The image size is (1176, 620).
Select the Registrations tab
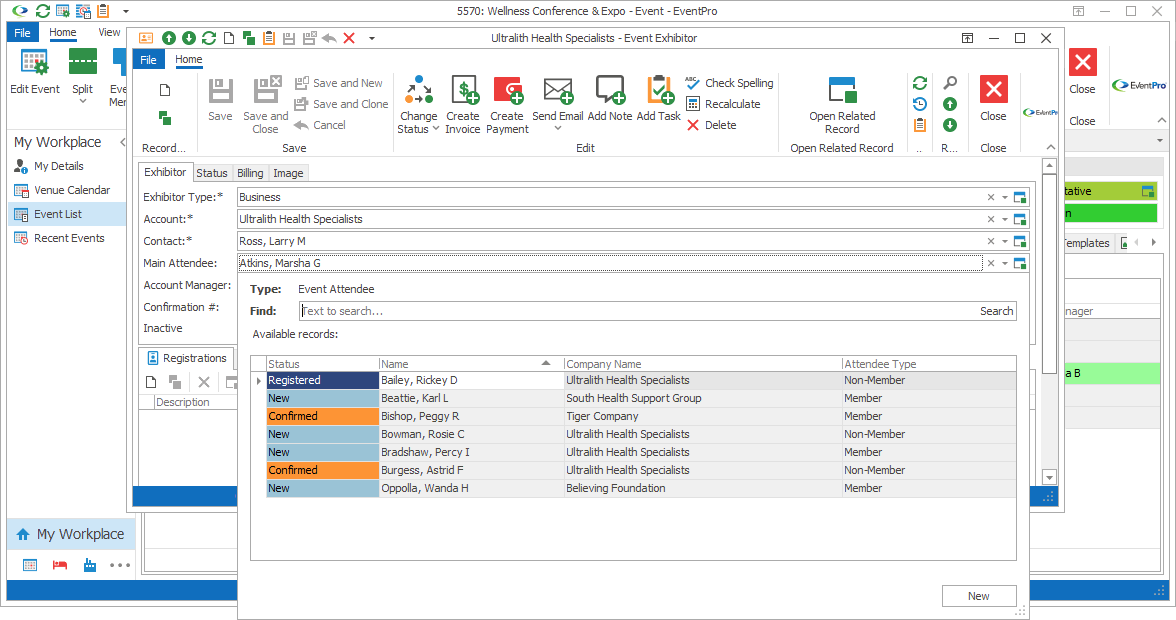pyautogui.click(x=187, y=358)
